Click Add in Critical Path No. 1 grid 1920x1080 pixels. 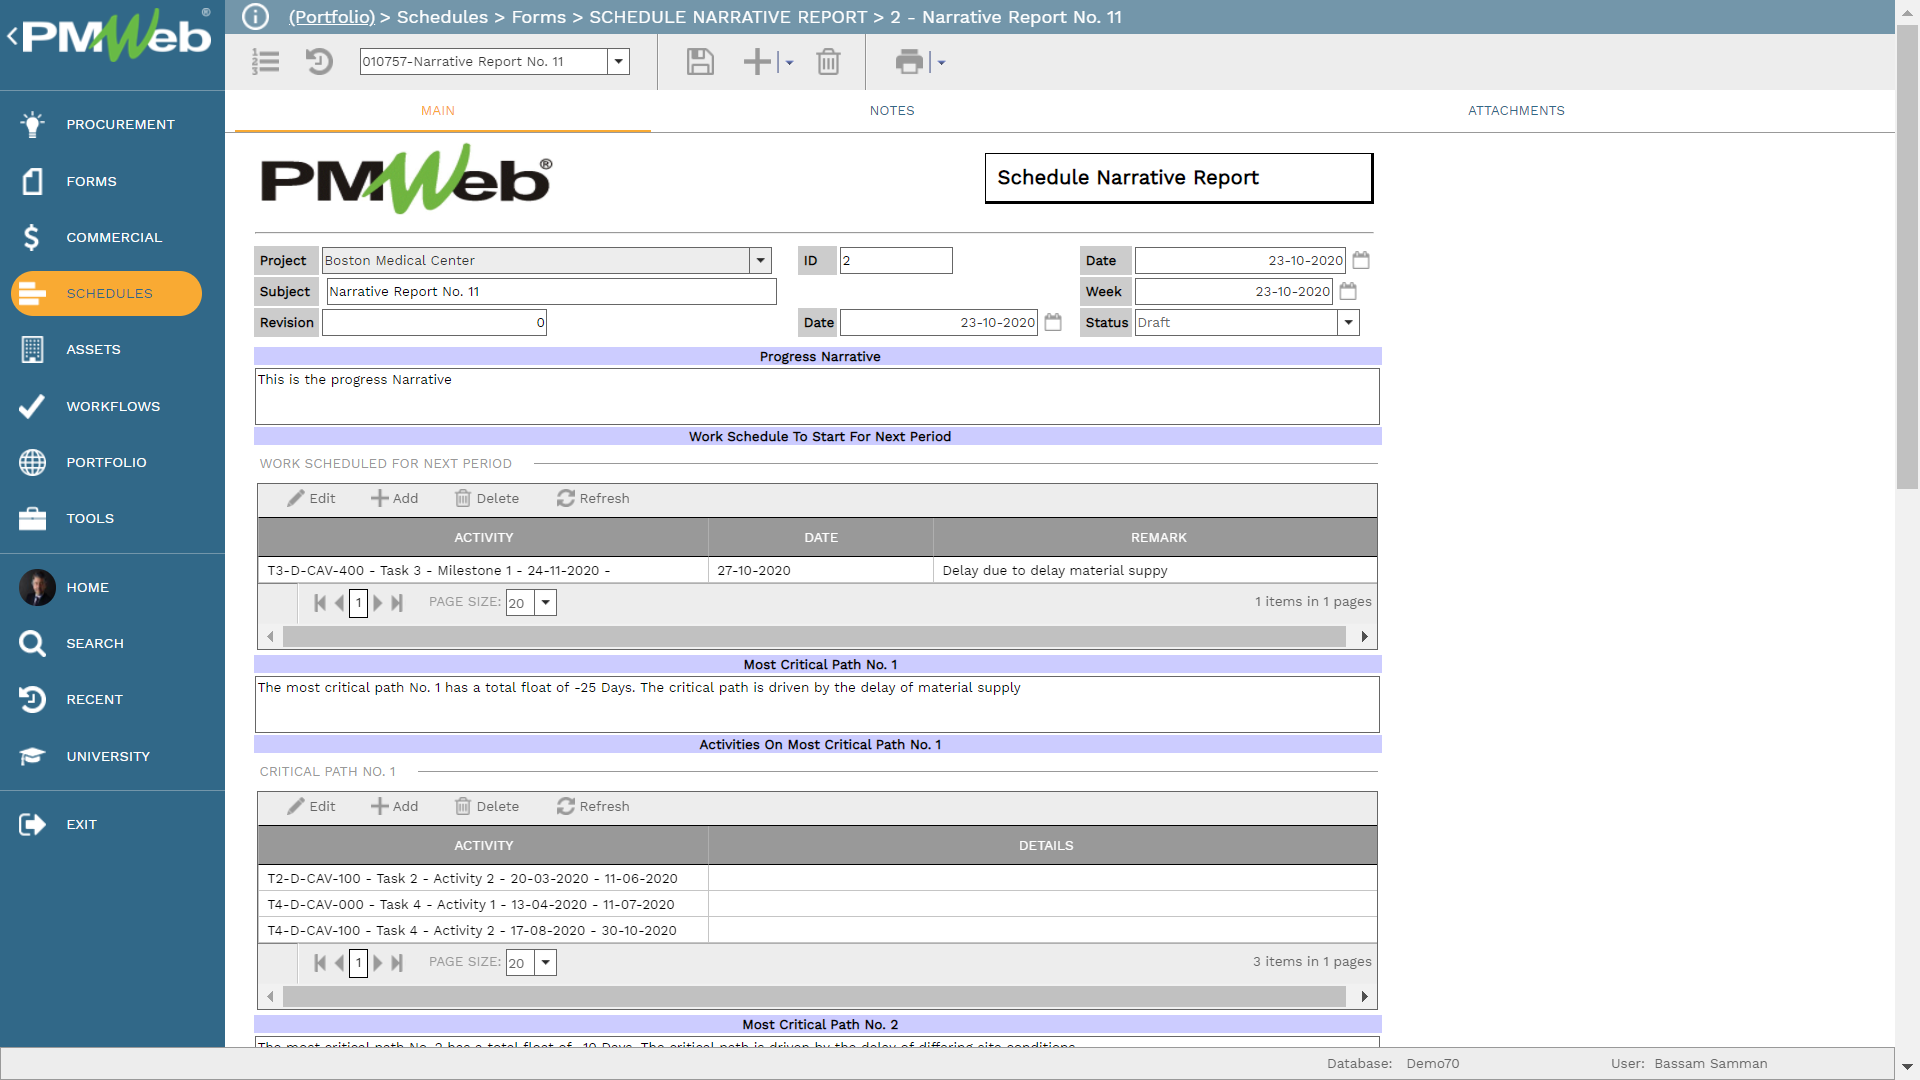pos(395,806)
